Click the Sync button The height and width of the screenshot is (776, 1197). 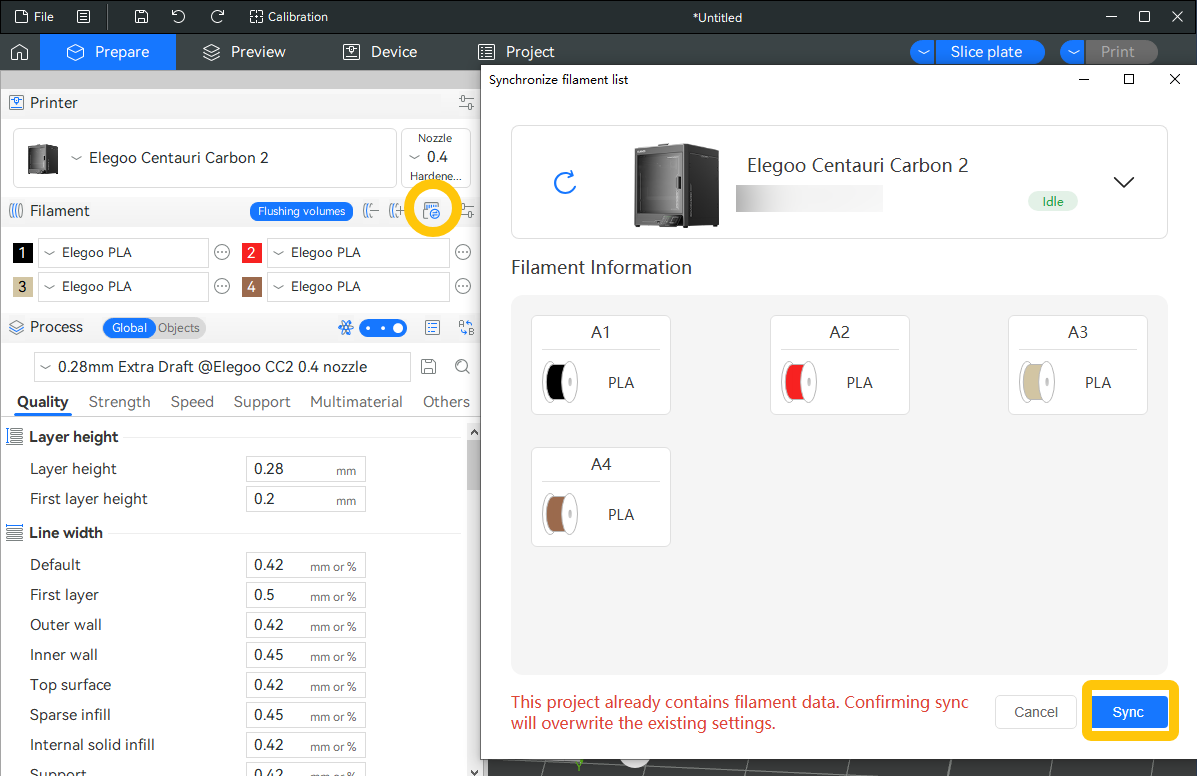[x=1129, y=712]
